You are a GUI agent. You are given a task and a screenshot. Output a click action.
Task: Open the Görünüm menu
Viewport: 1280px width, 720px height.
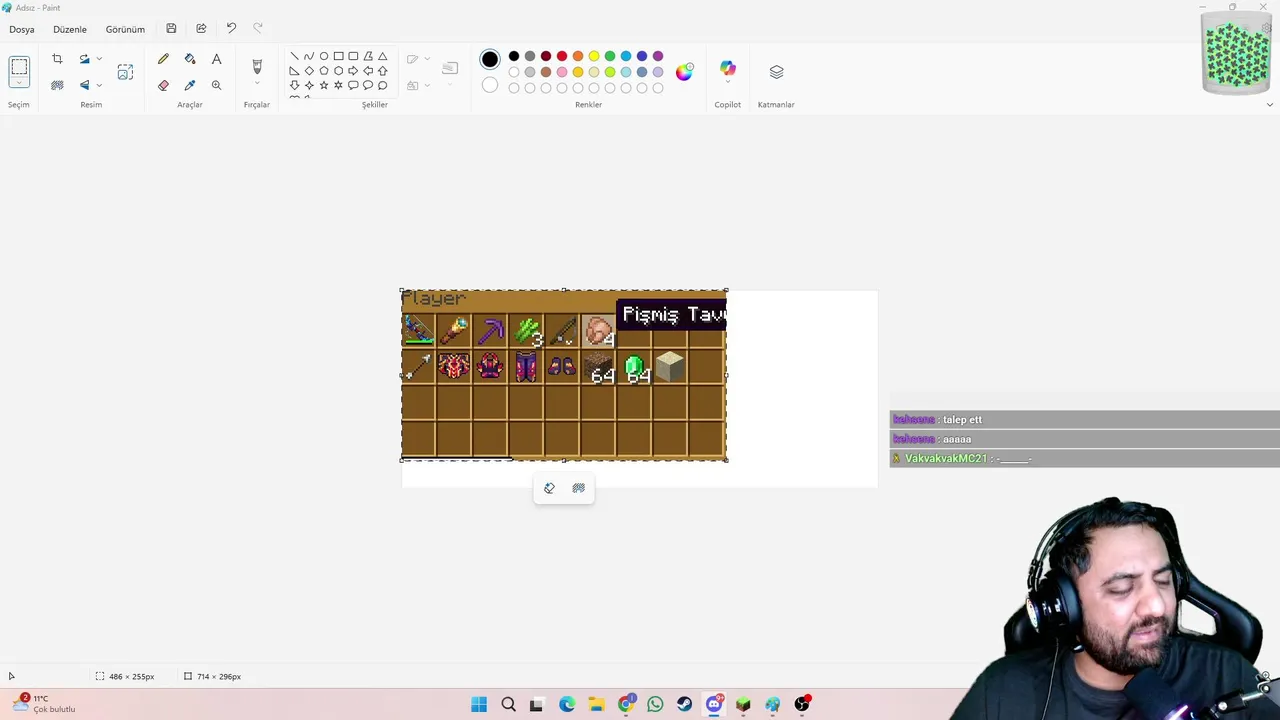125,29
